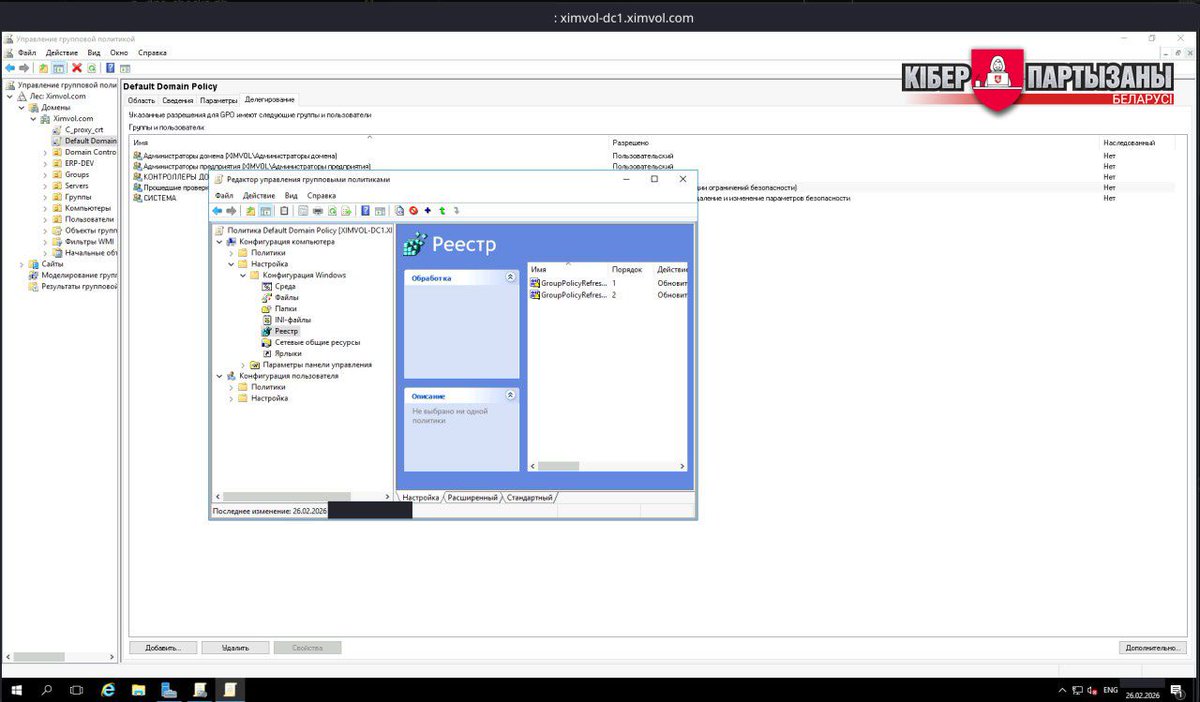
Task: Click blue plus add icon in Editor toolbar
Action: coord(428,211)
